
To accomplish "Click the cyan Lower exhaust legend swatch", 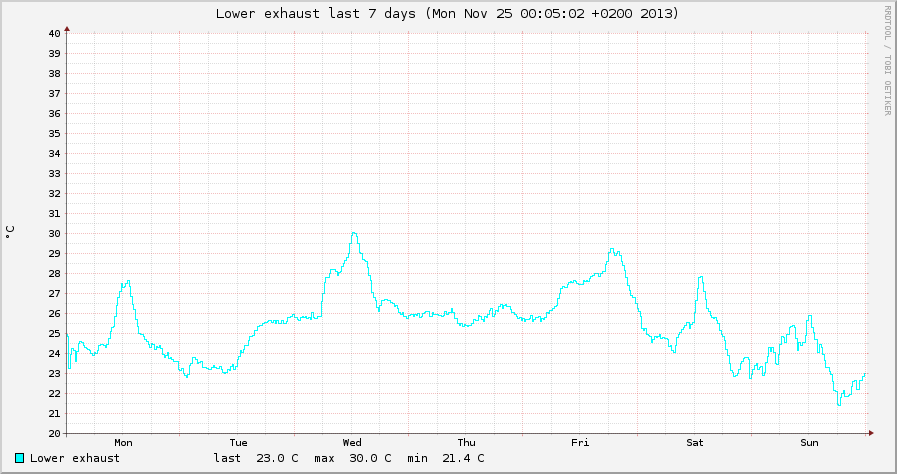I will [19, 458].
